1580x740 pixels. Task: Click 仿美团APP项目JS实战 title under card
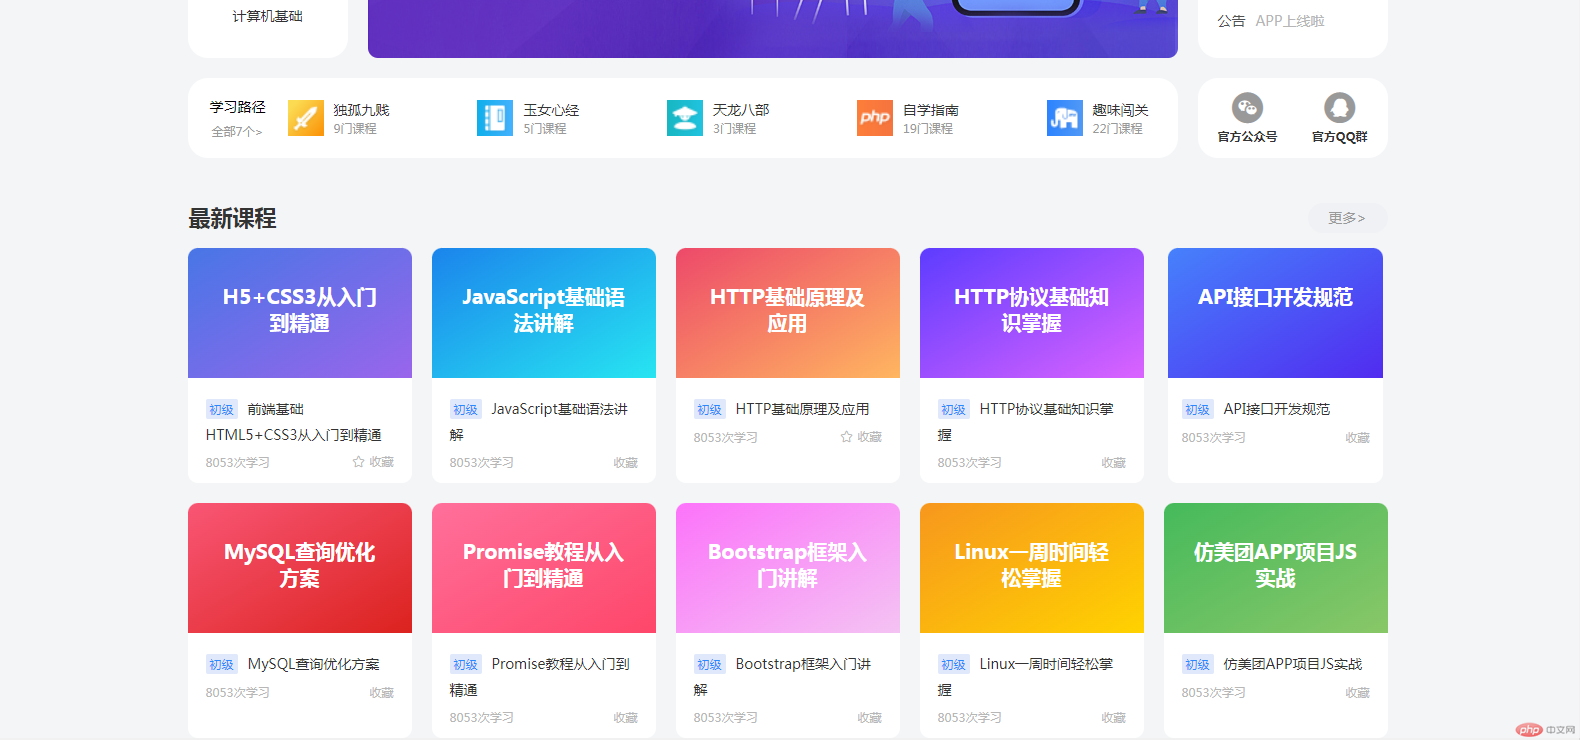point(1293,664)
